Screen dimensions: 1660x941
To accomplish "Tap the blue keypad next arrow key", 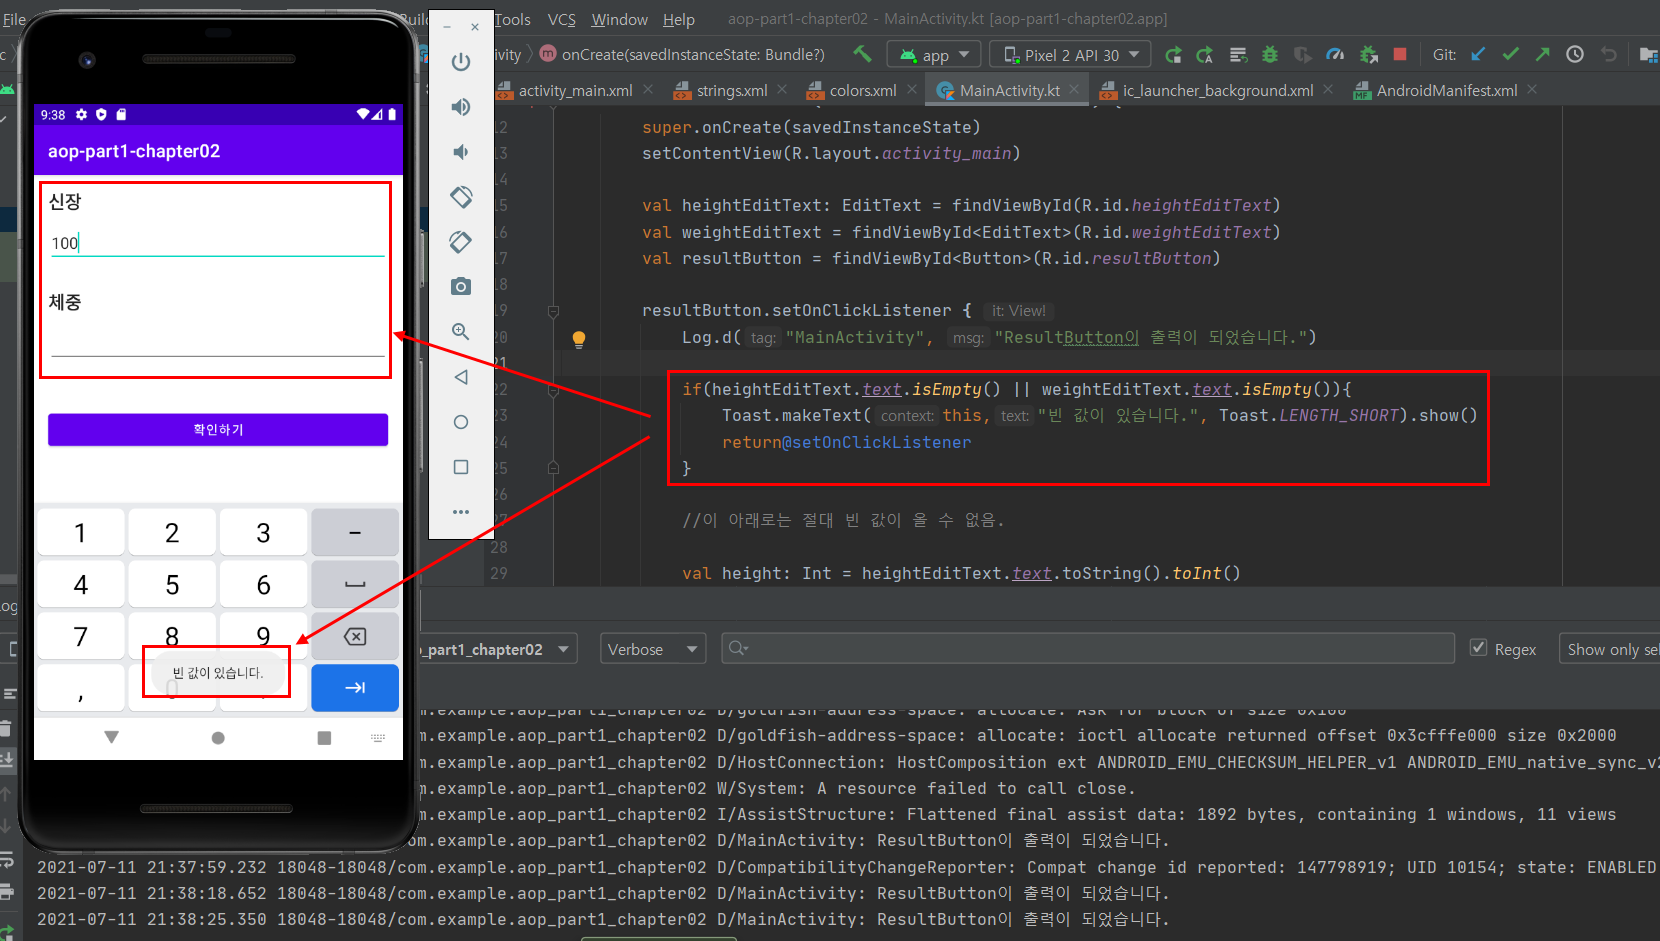I will point(355,688).
